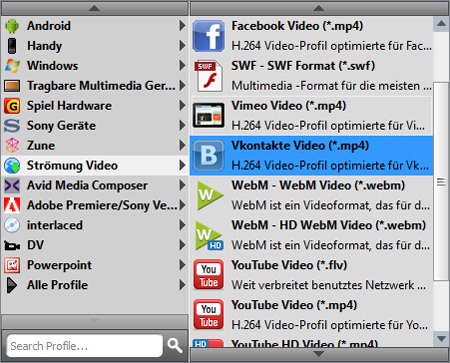Image resolution: width=450 pixels, height=363 pixels.
Task: Expand the Zune submenu arrow
Action: [x=182, y=145]
